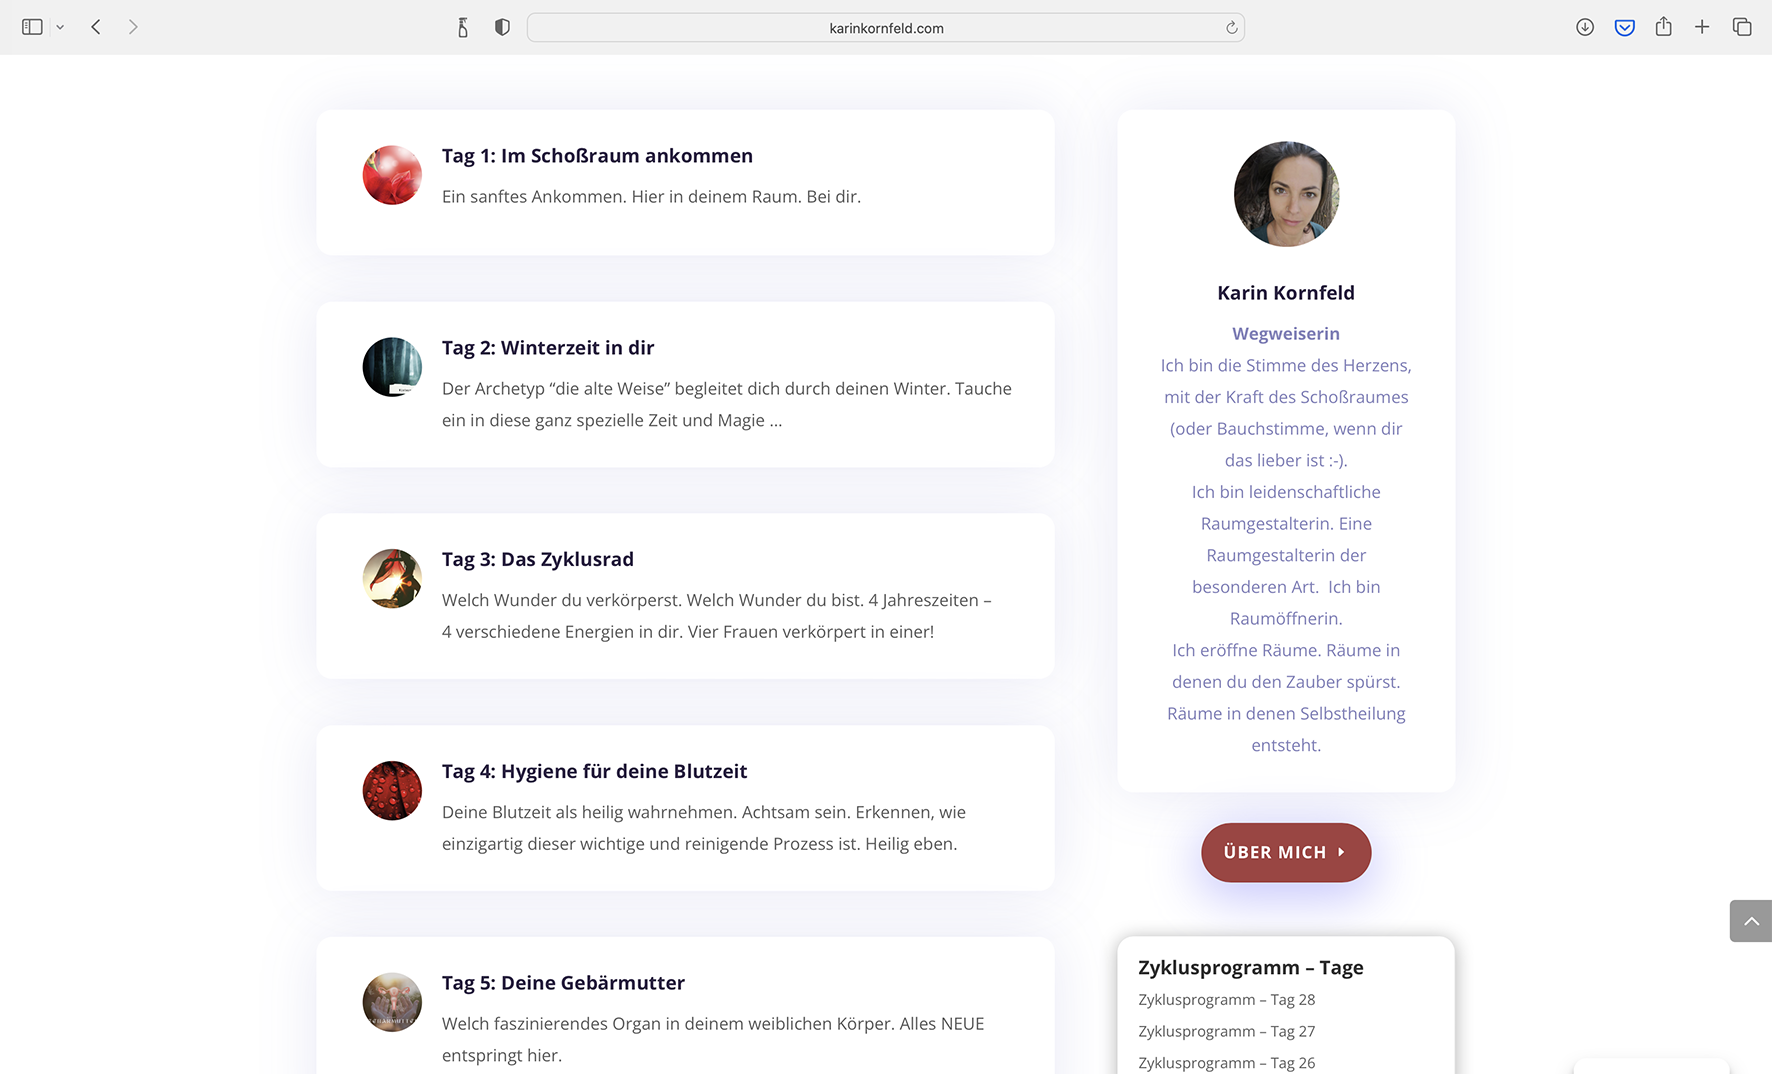Click Tag 2 Winterzeit forest thumbnail
The image size is (1772, 1074).
click(392, 367)
